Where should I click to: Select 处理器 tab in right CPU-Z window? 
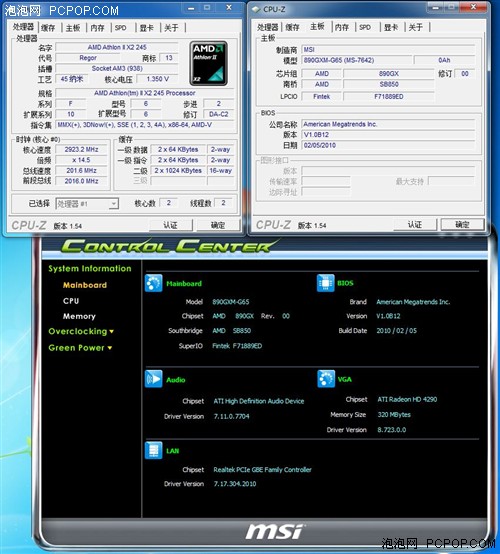267,27
